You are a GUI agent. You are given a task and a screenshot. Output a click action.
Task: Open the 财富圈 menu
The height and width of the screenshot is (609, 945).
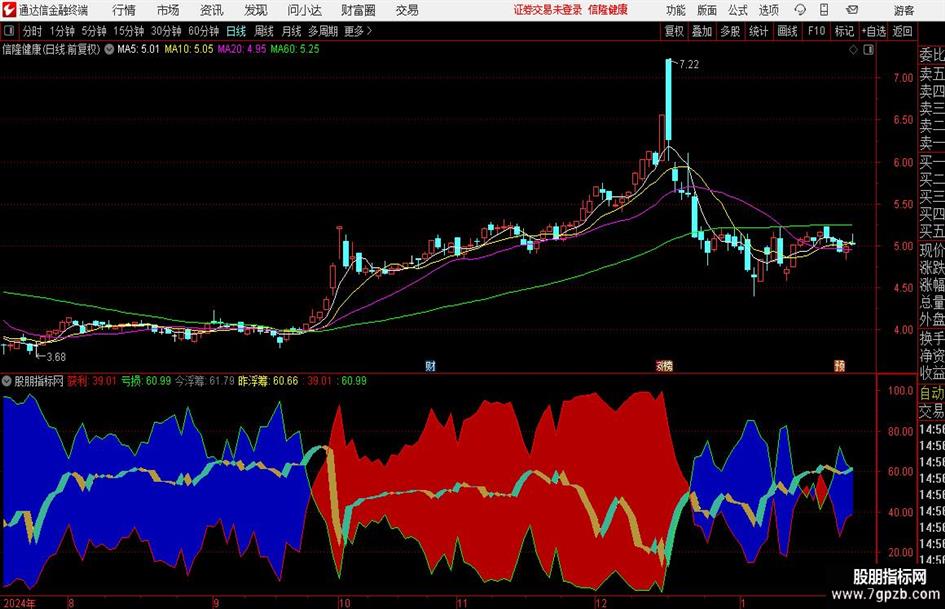(x=358, y=10)
